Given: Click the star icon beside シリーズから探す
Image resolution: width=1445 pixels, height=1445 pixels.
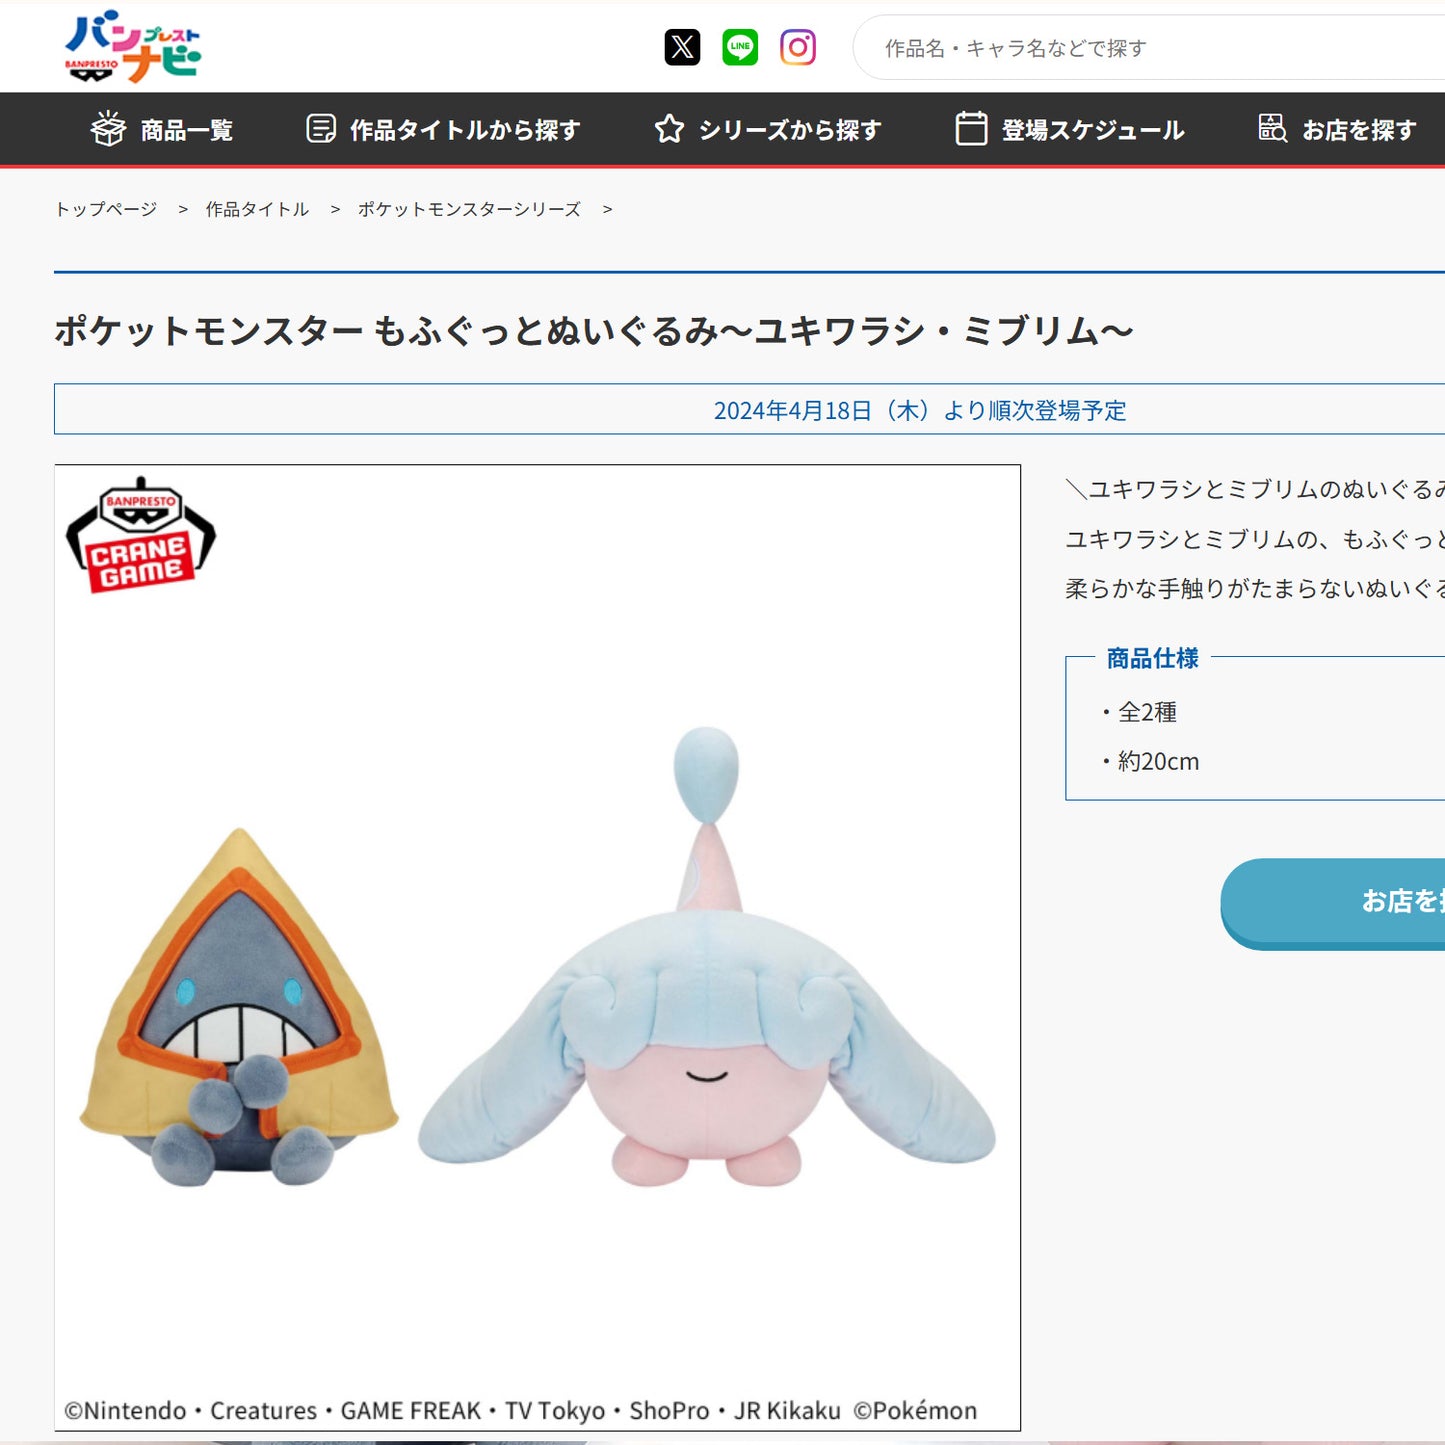Looking at the screenshot, I should [x=670, y=129].
